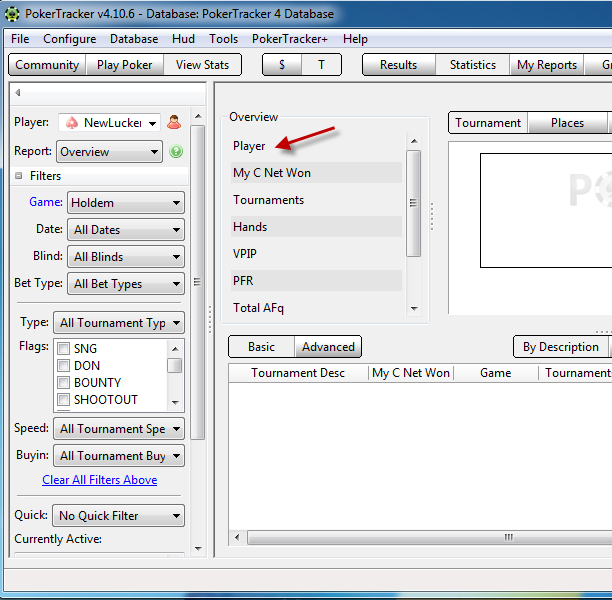Open the Game dropdown set to Holdem
The image size is (612, 600).
click(x=126, y=203)
